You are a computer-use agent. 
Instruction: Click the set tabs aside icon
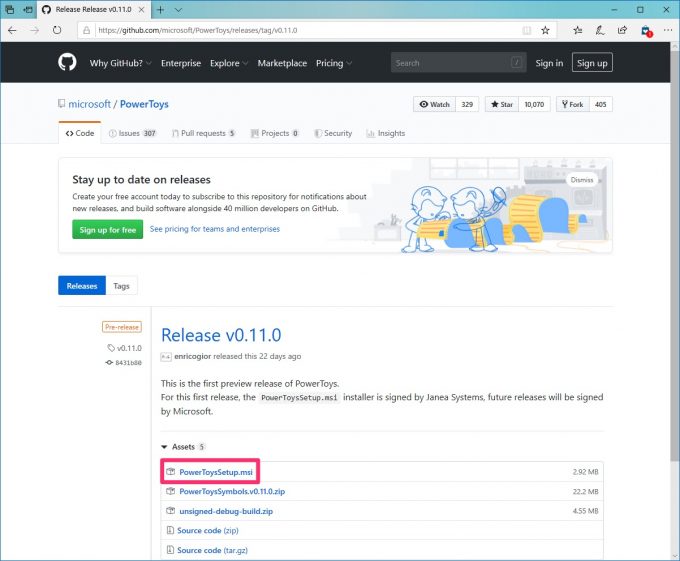(x=28, y=10)
